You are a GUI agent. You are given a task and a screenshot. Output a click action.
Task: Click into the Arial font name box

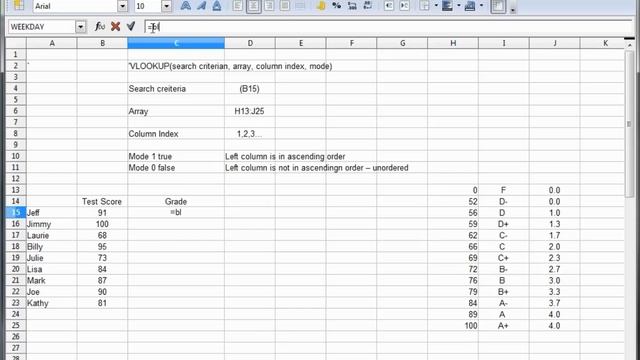coord(75,6)
